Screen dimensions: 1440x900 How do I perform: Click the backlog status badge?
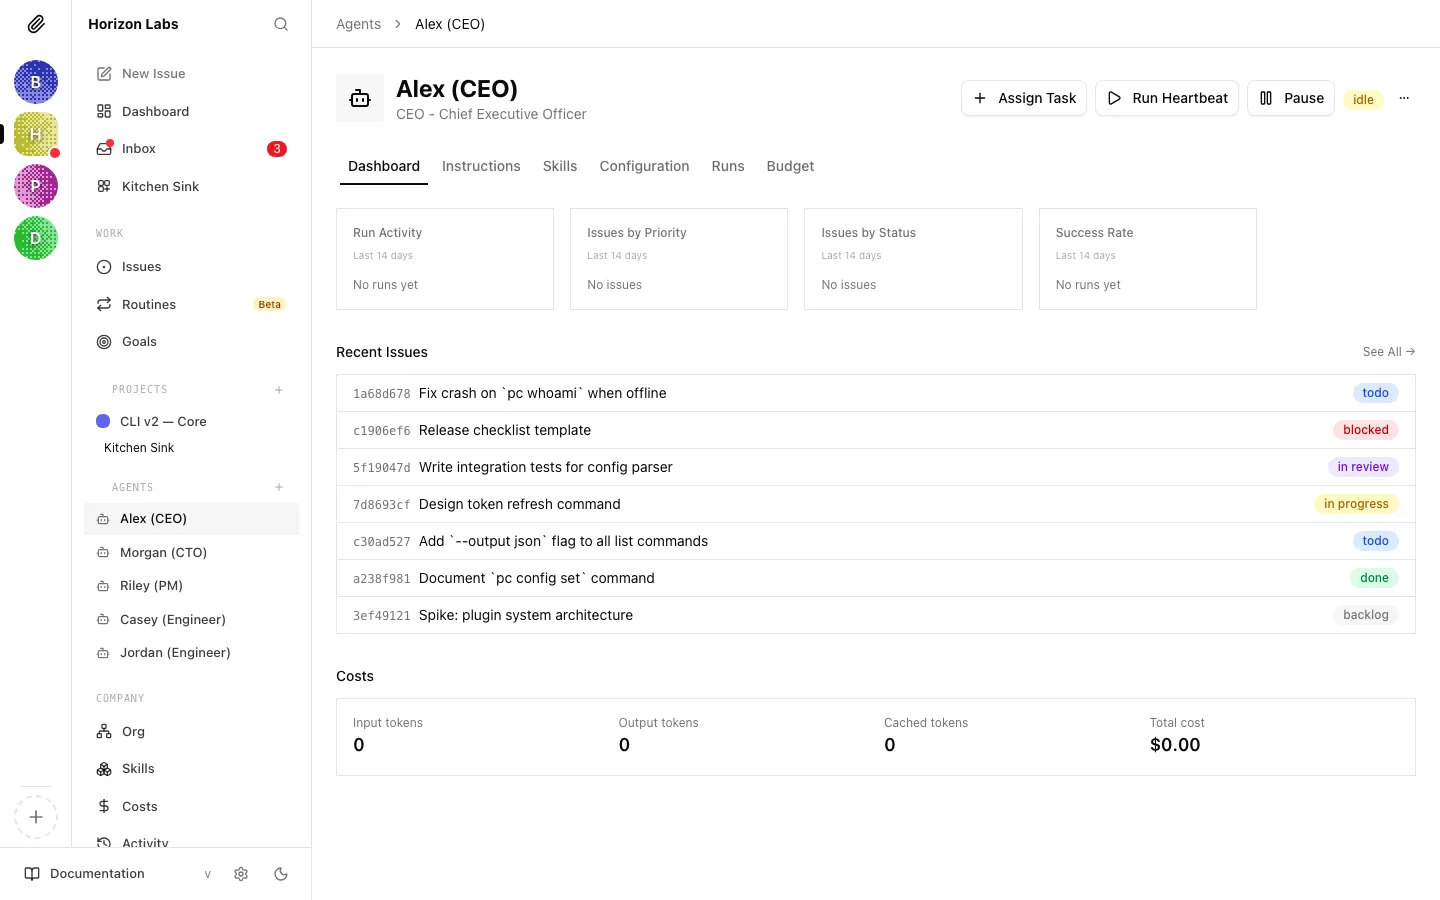point(1366,615)
